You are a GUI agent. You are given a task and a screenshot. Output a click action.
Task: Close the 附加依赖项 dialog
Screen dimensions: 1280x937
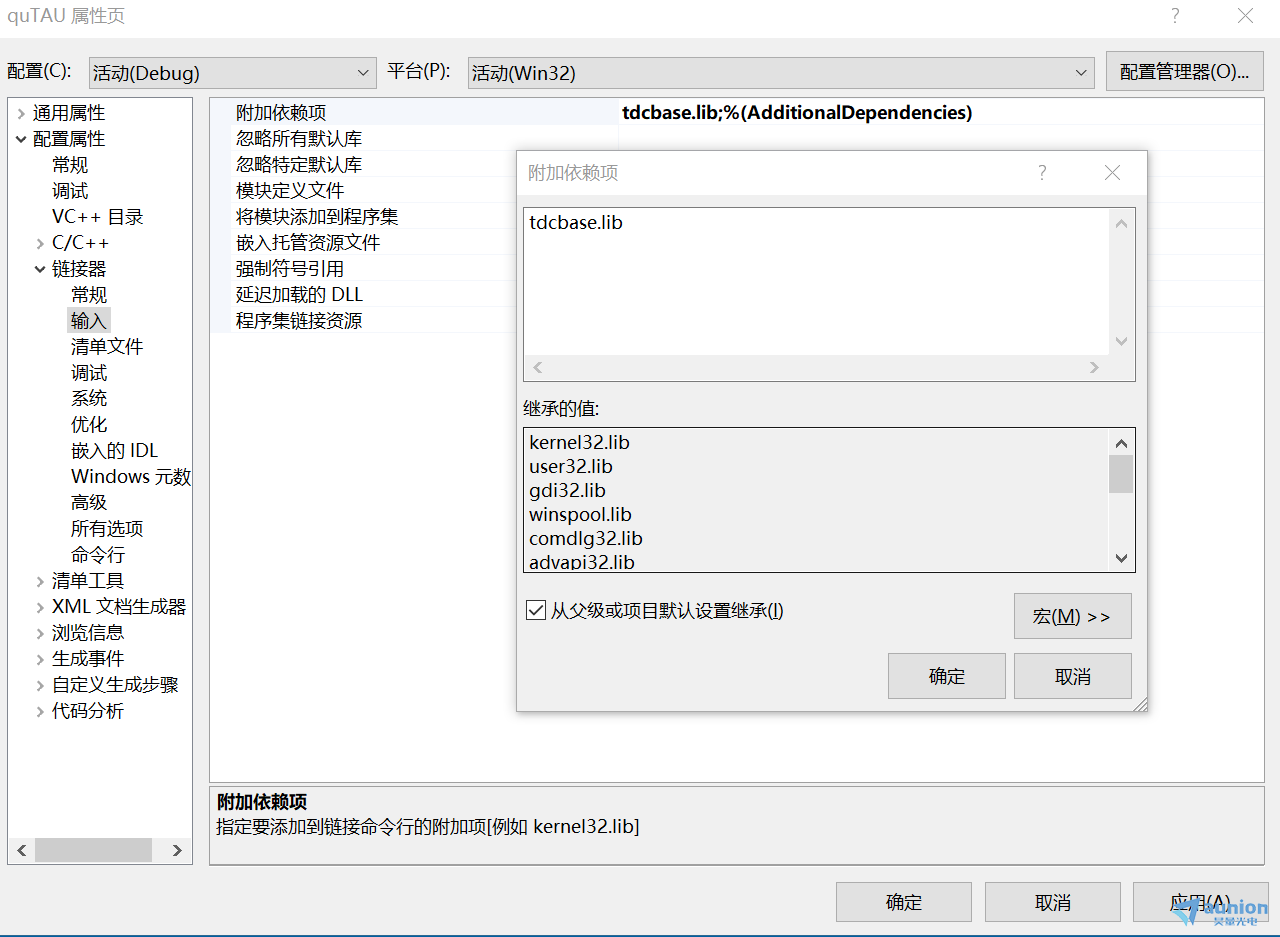pos(1112,172)
